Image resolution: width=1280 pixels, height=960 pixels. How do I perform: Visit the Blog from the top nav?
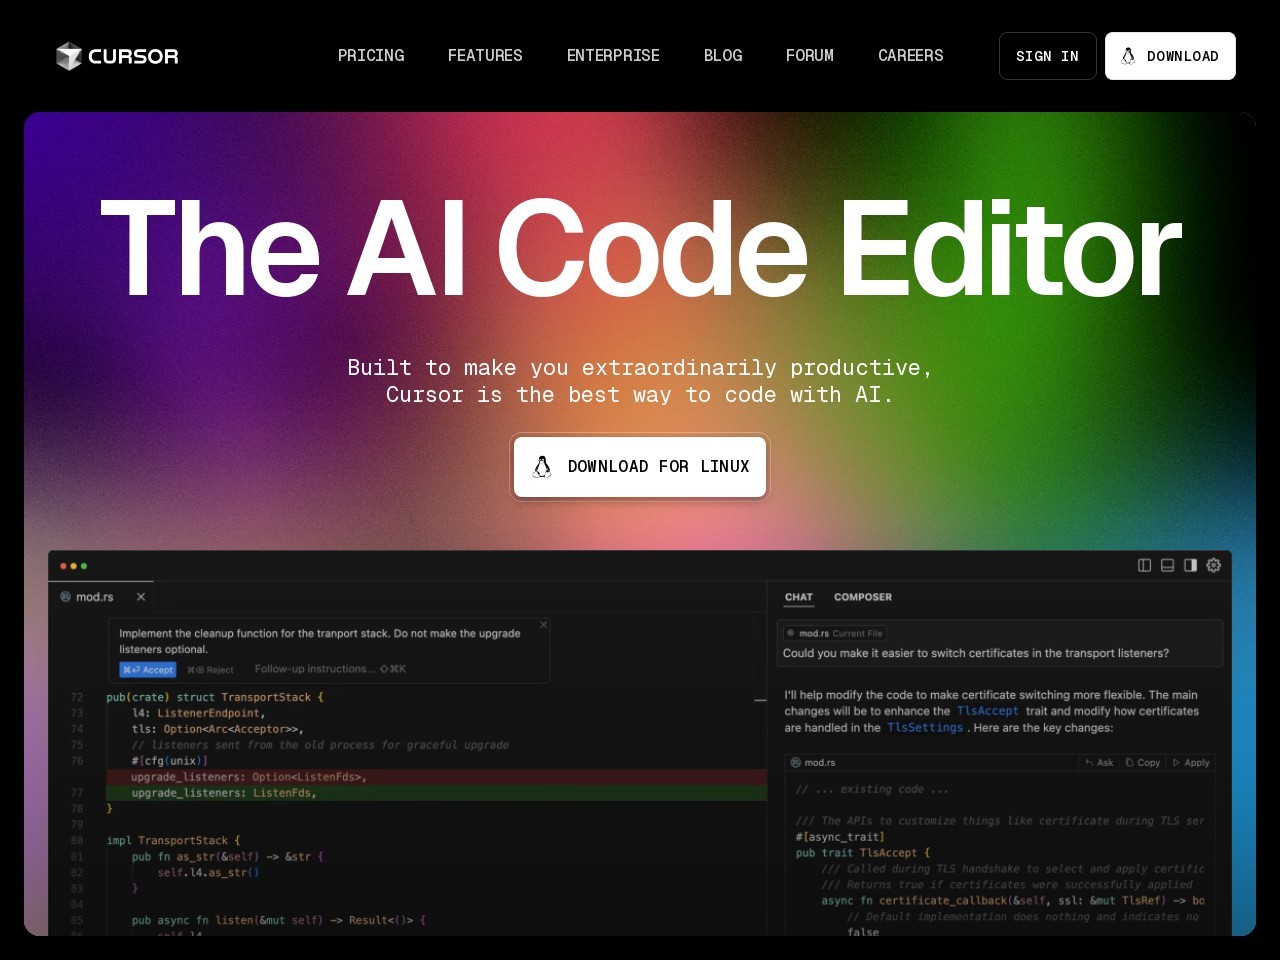[723, 56]
